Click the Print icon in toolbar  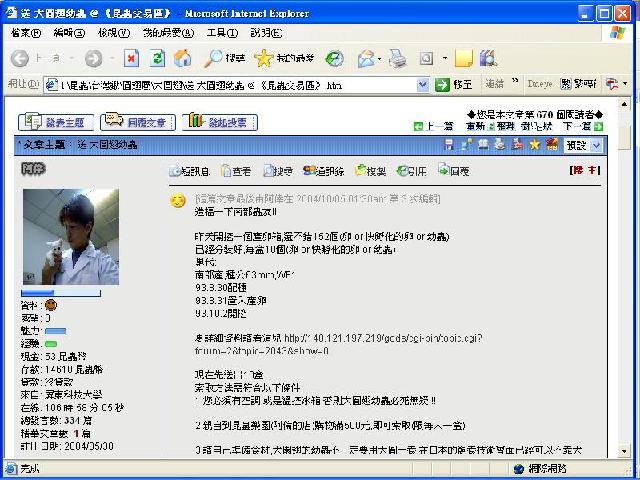(397, 59)
